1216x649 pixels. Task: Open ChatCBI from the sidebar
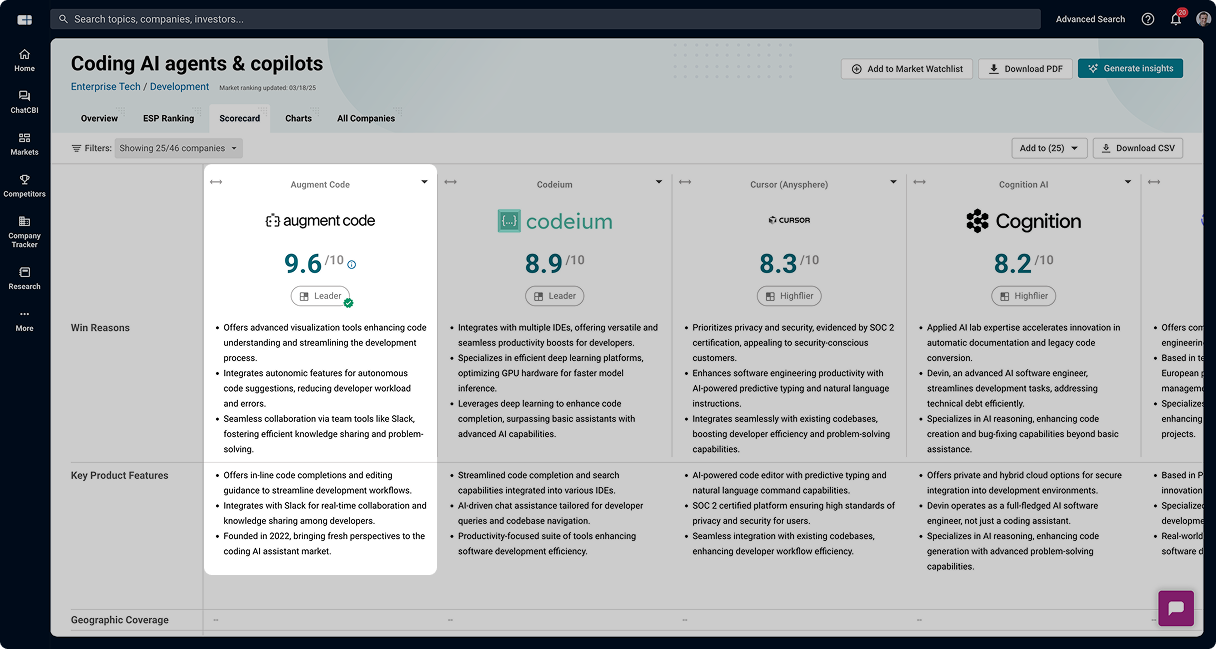click(24, 101)
